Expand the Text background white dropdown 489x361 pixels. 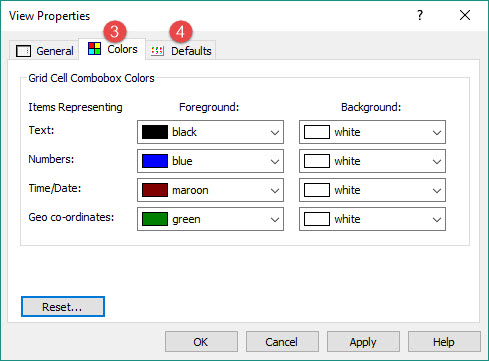pos(372,132)
